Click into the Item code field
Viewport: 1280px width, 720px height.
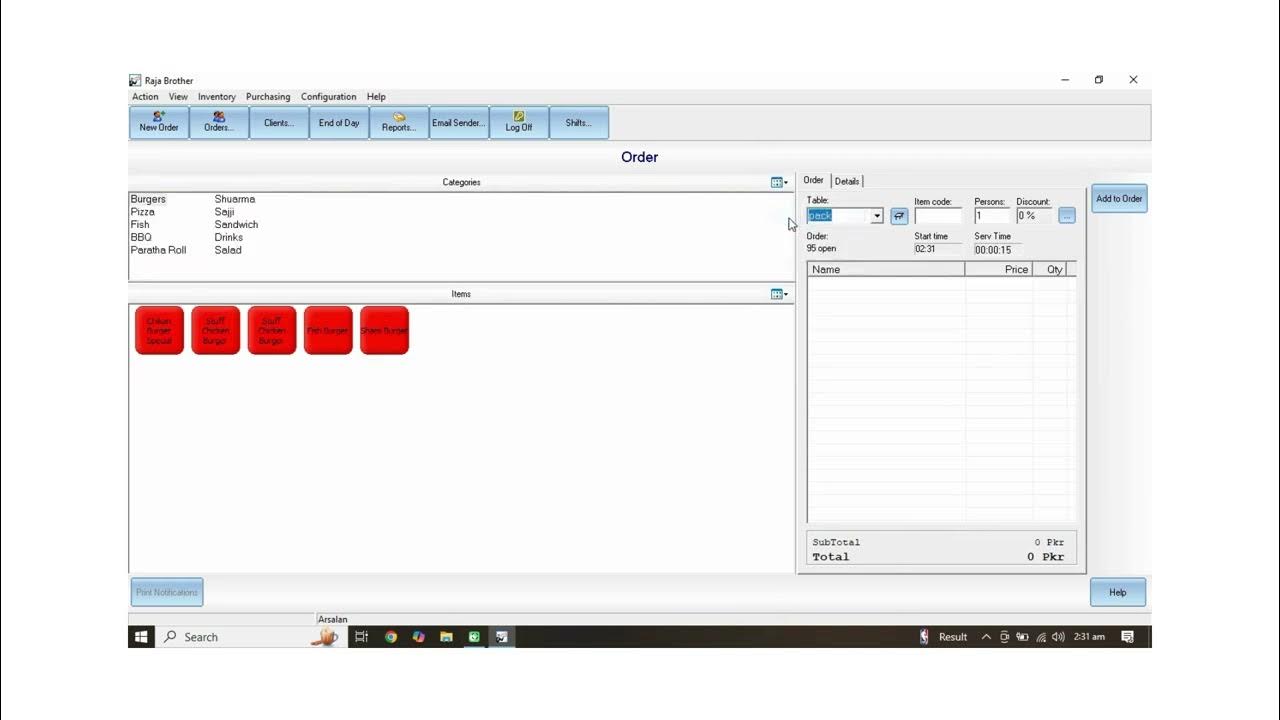coord(938,216)
